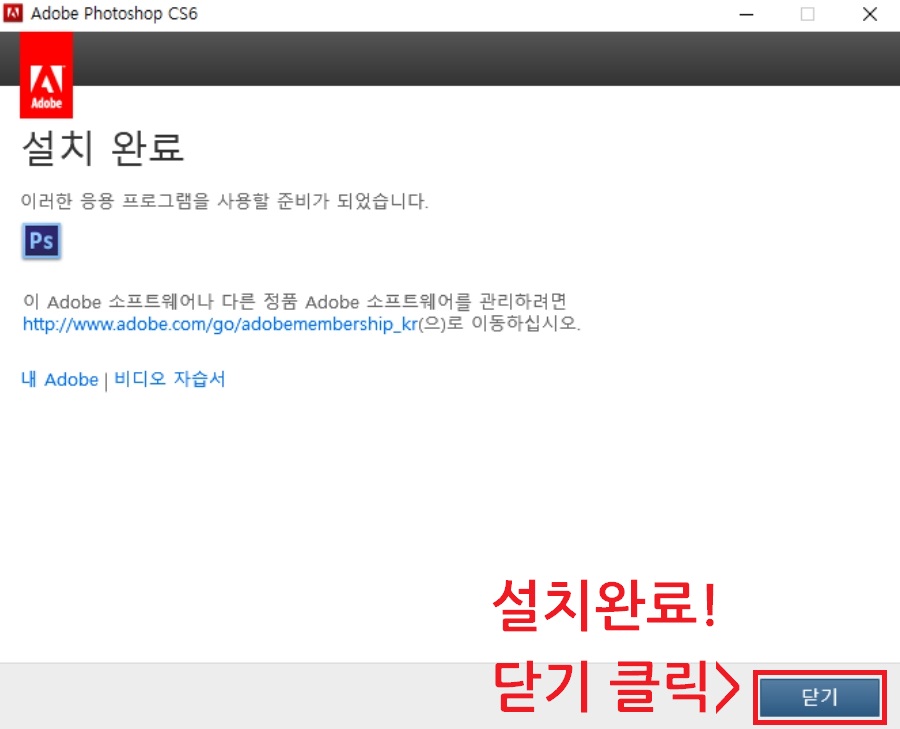Image resolution: width=900 pixels, height=729 pixels.
Task: Minimize the installer window
Action: [745, 14]
